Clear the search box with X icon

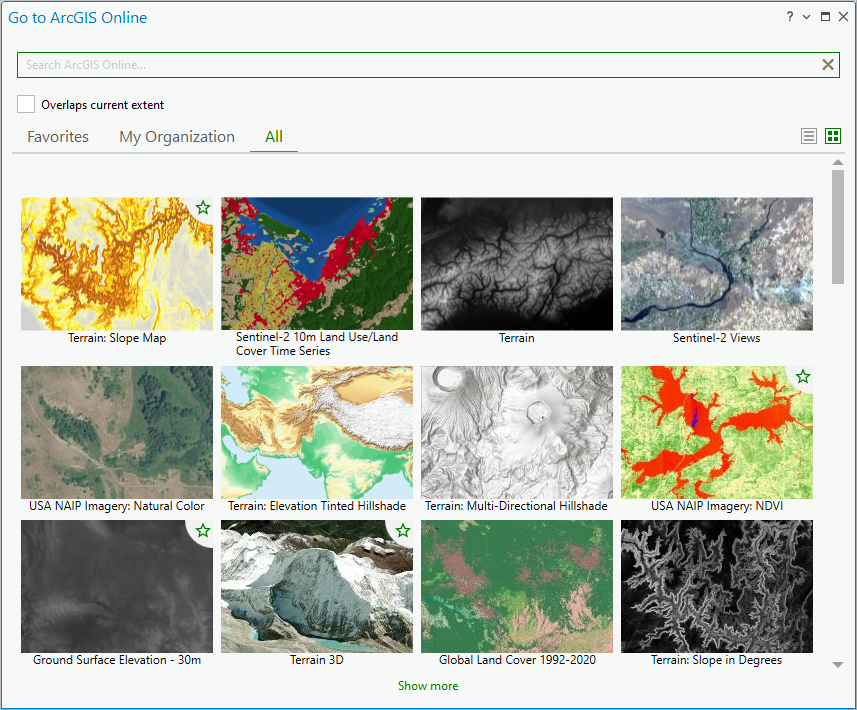[x=827, y=65]
